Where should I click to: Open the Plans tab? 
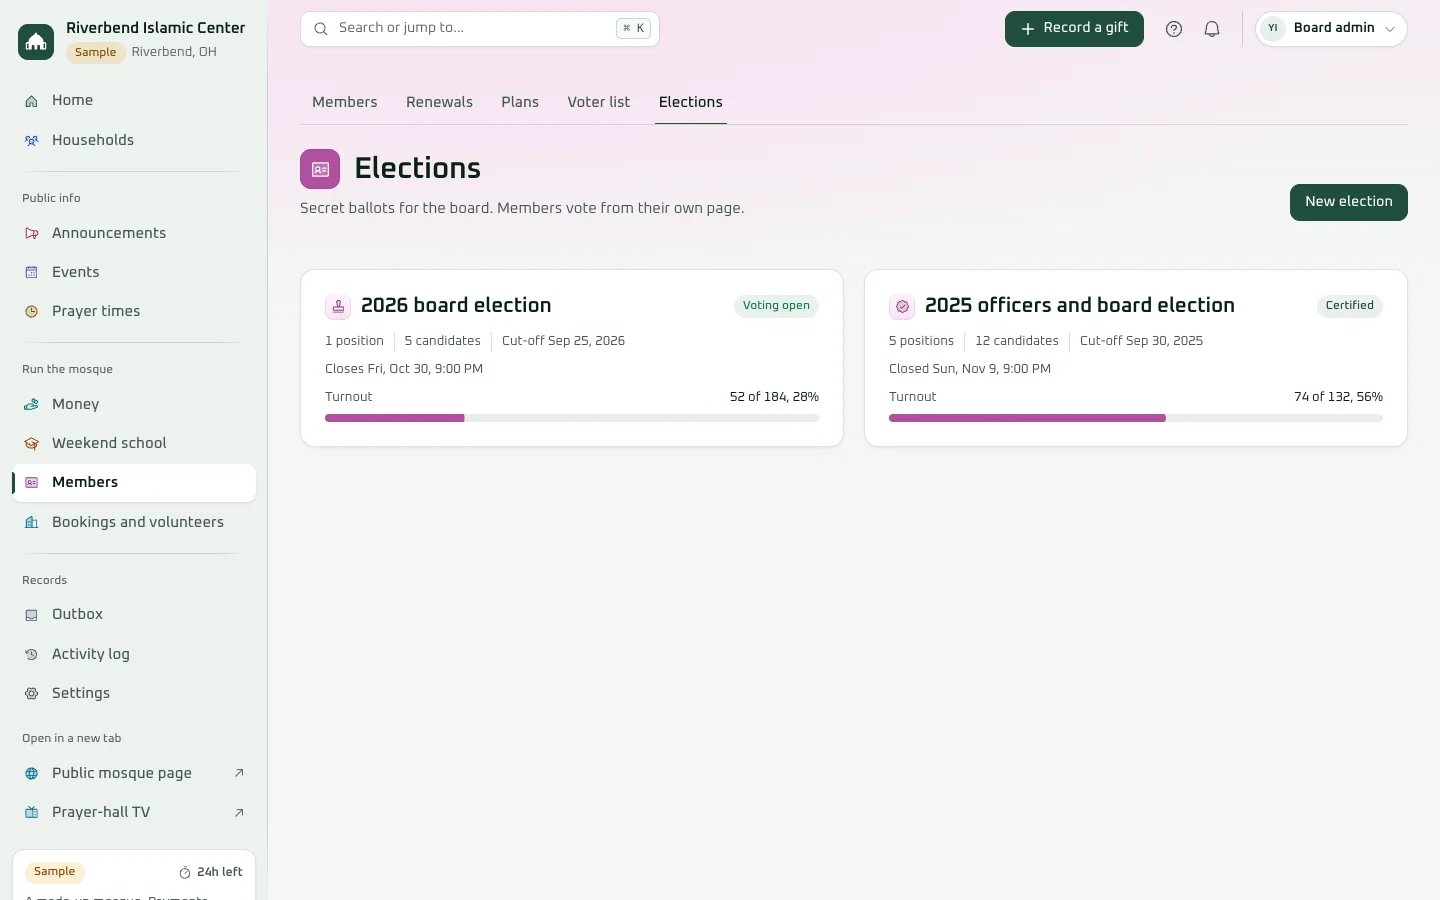[520, 102]
